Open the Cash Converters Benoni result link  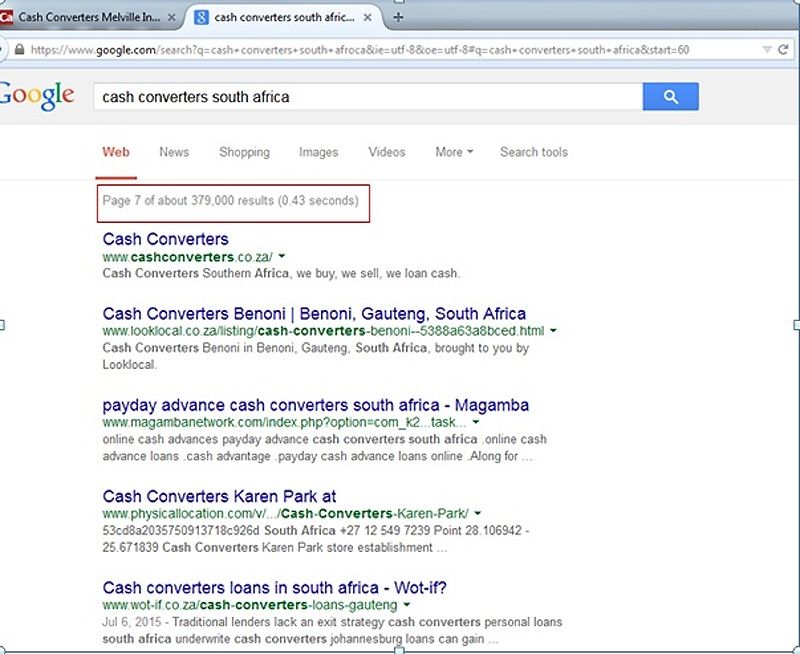(313, 313)
